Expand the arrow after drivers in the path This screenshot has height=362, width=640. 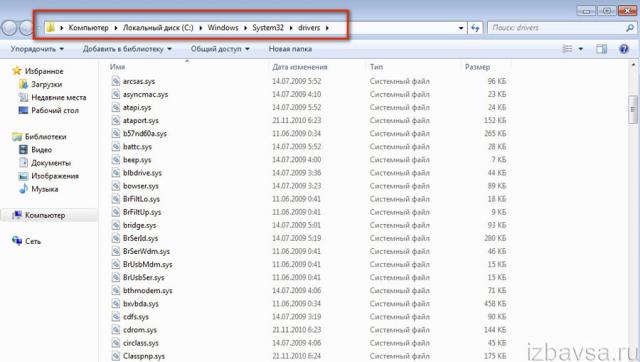click(327, 28)
